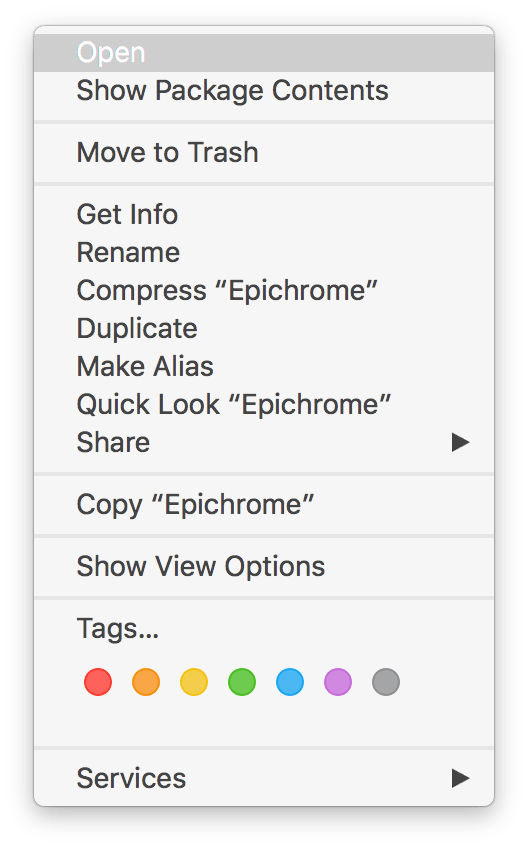528x848 pixels.
Task: Select the Rename option
Action: pos(264,253)
